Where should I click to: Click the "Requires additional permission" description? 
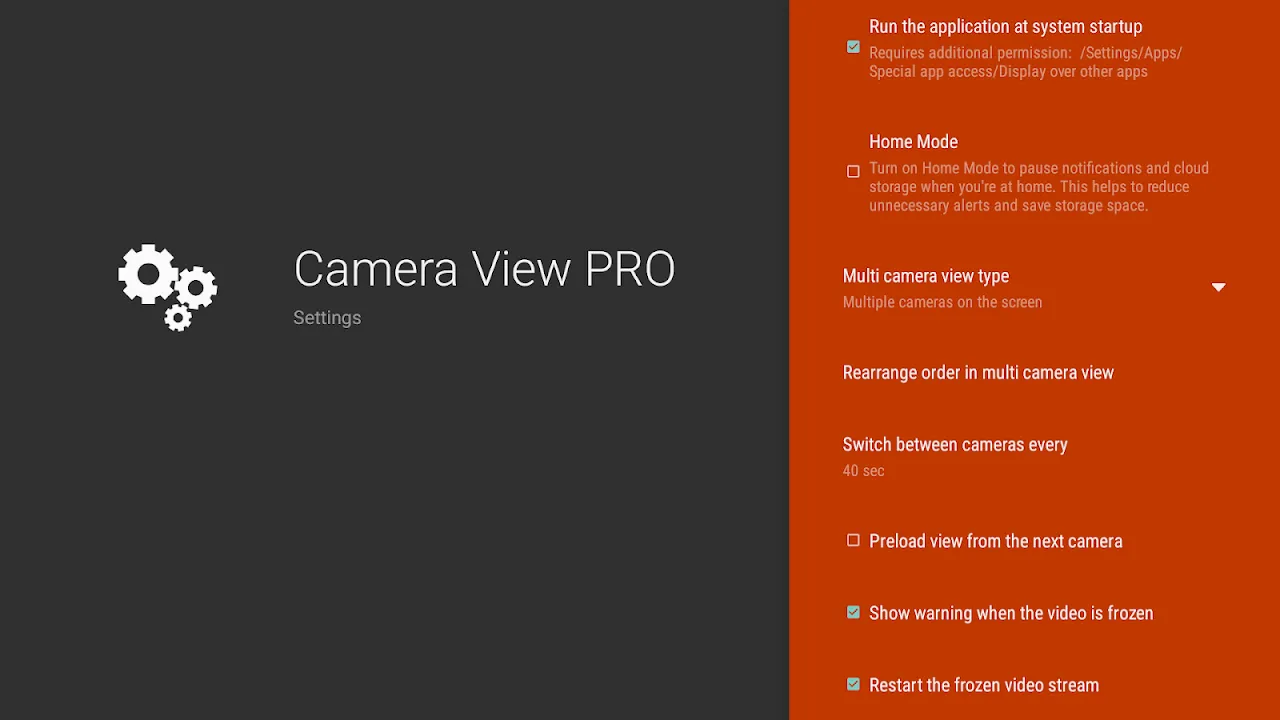click(1025, 62)
